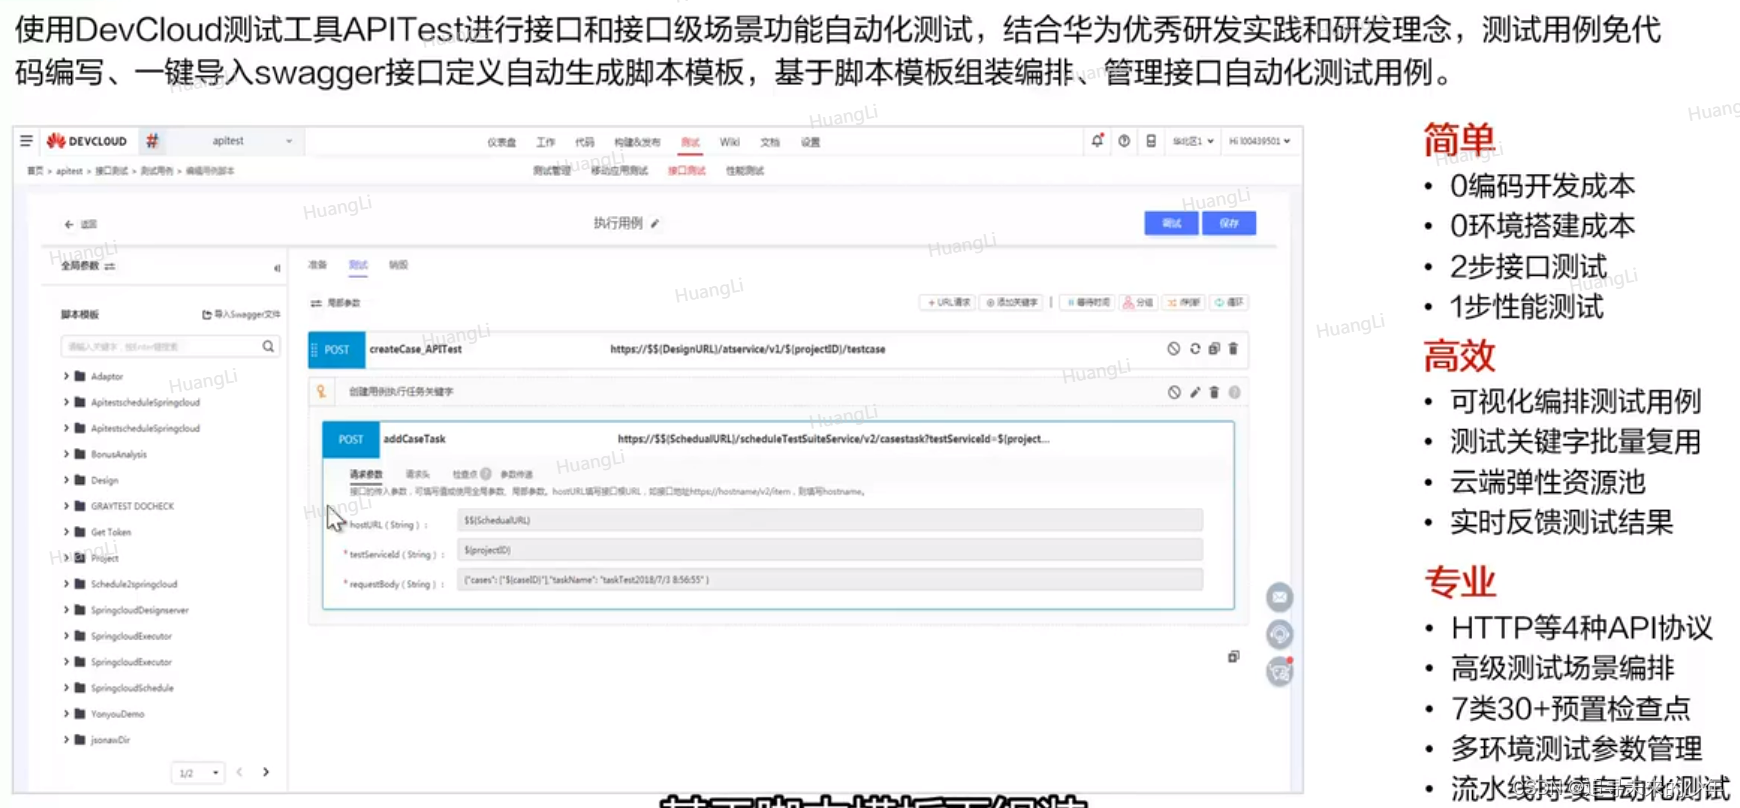Click the + URL请求 toolbar button

pos(947,302)
